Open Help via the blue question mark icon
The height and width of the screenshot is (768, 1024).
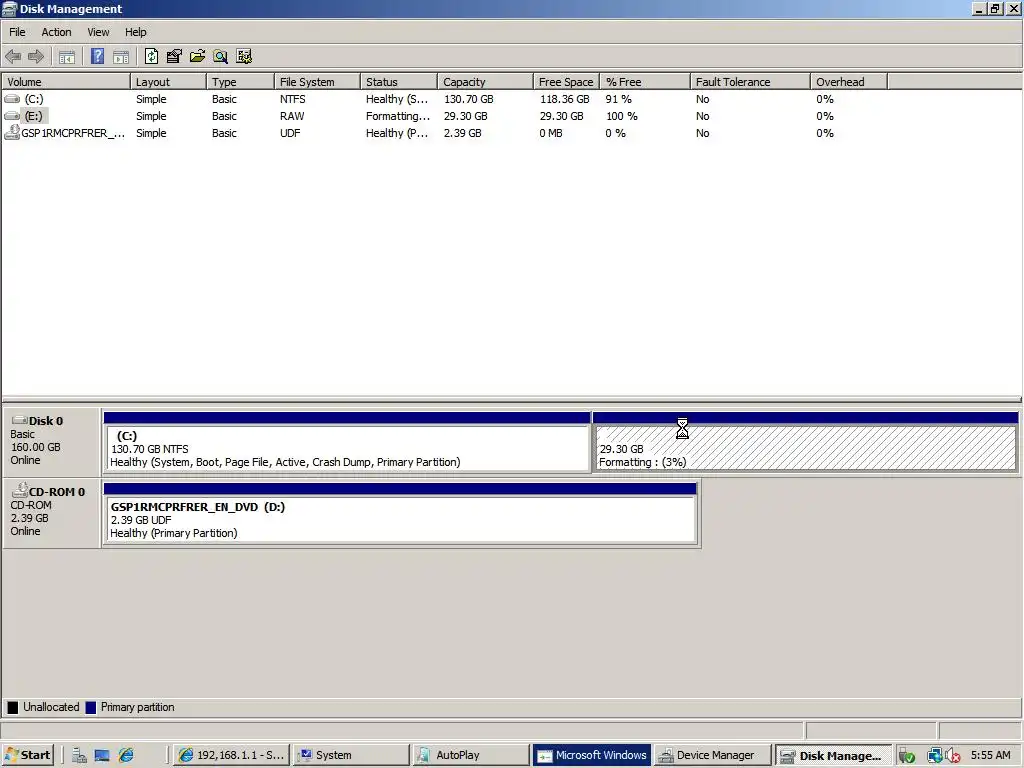[97, 57]
